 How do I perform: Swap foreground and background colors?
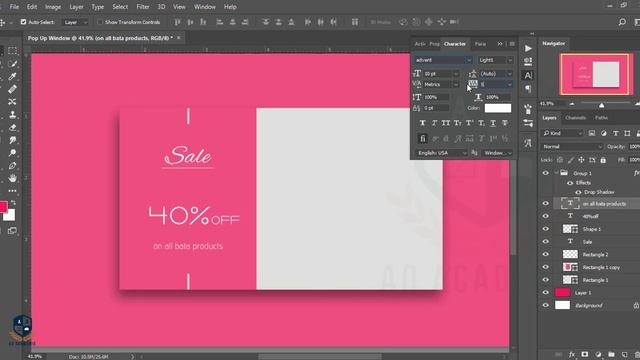click(13, 202)
